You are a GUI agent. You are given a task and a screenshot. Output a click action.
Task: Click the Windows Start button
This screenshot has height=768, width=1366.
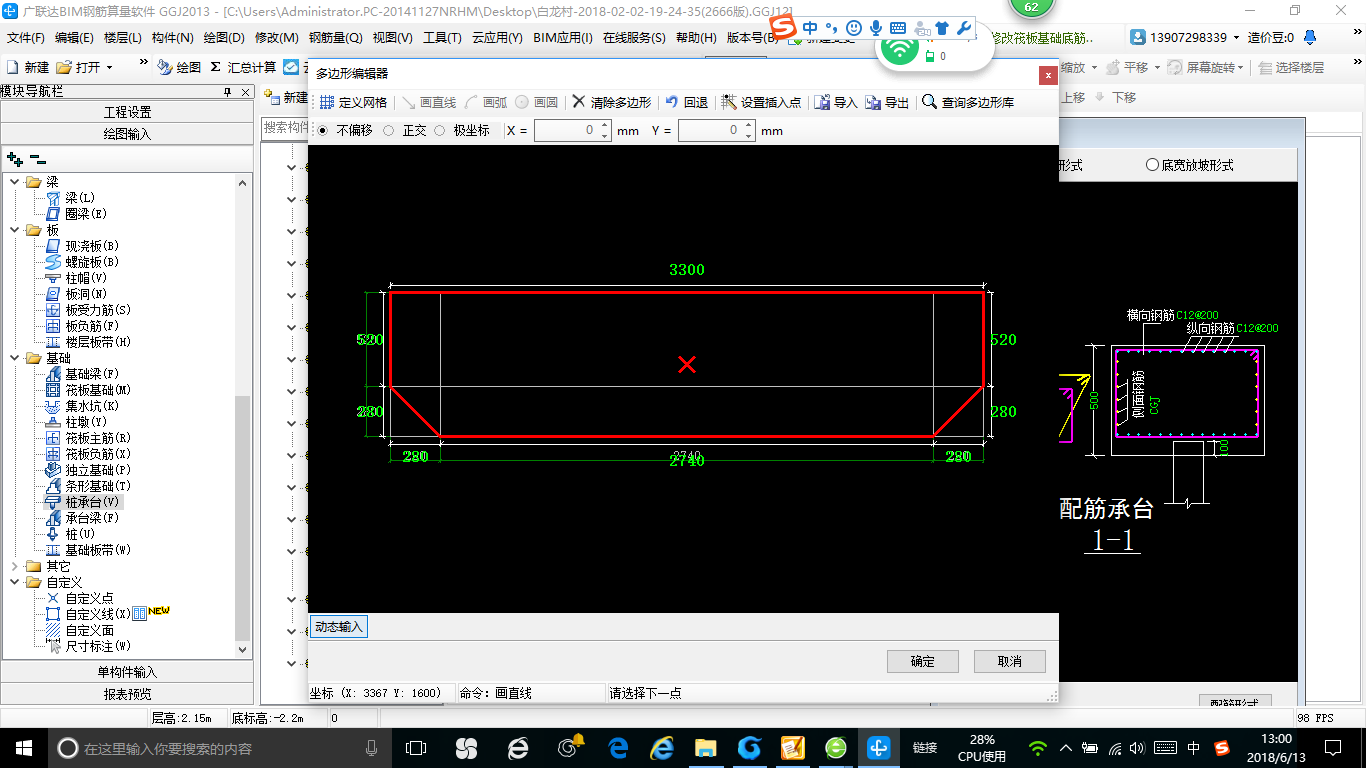22,748
